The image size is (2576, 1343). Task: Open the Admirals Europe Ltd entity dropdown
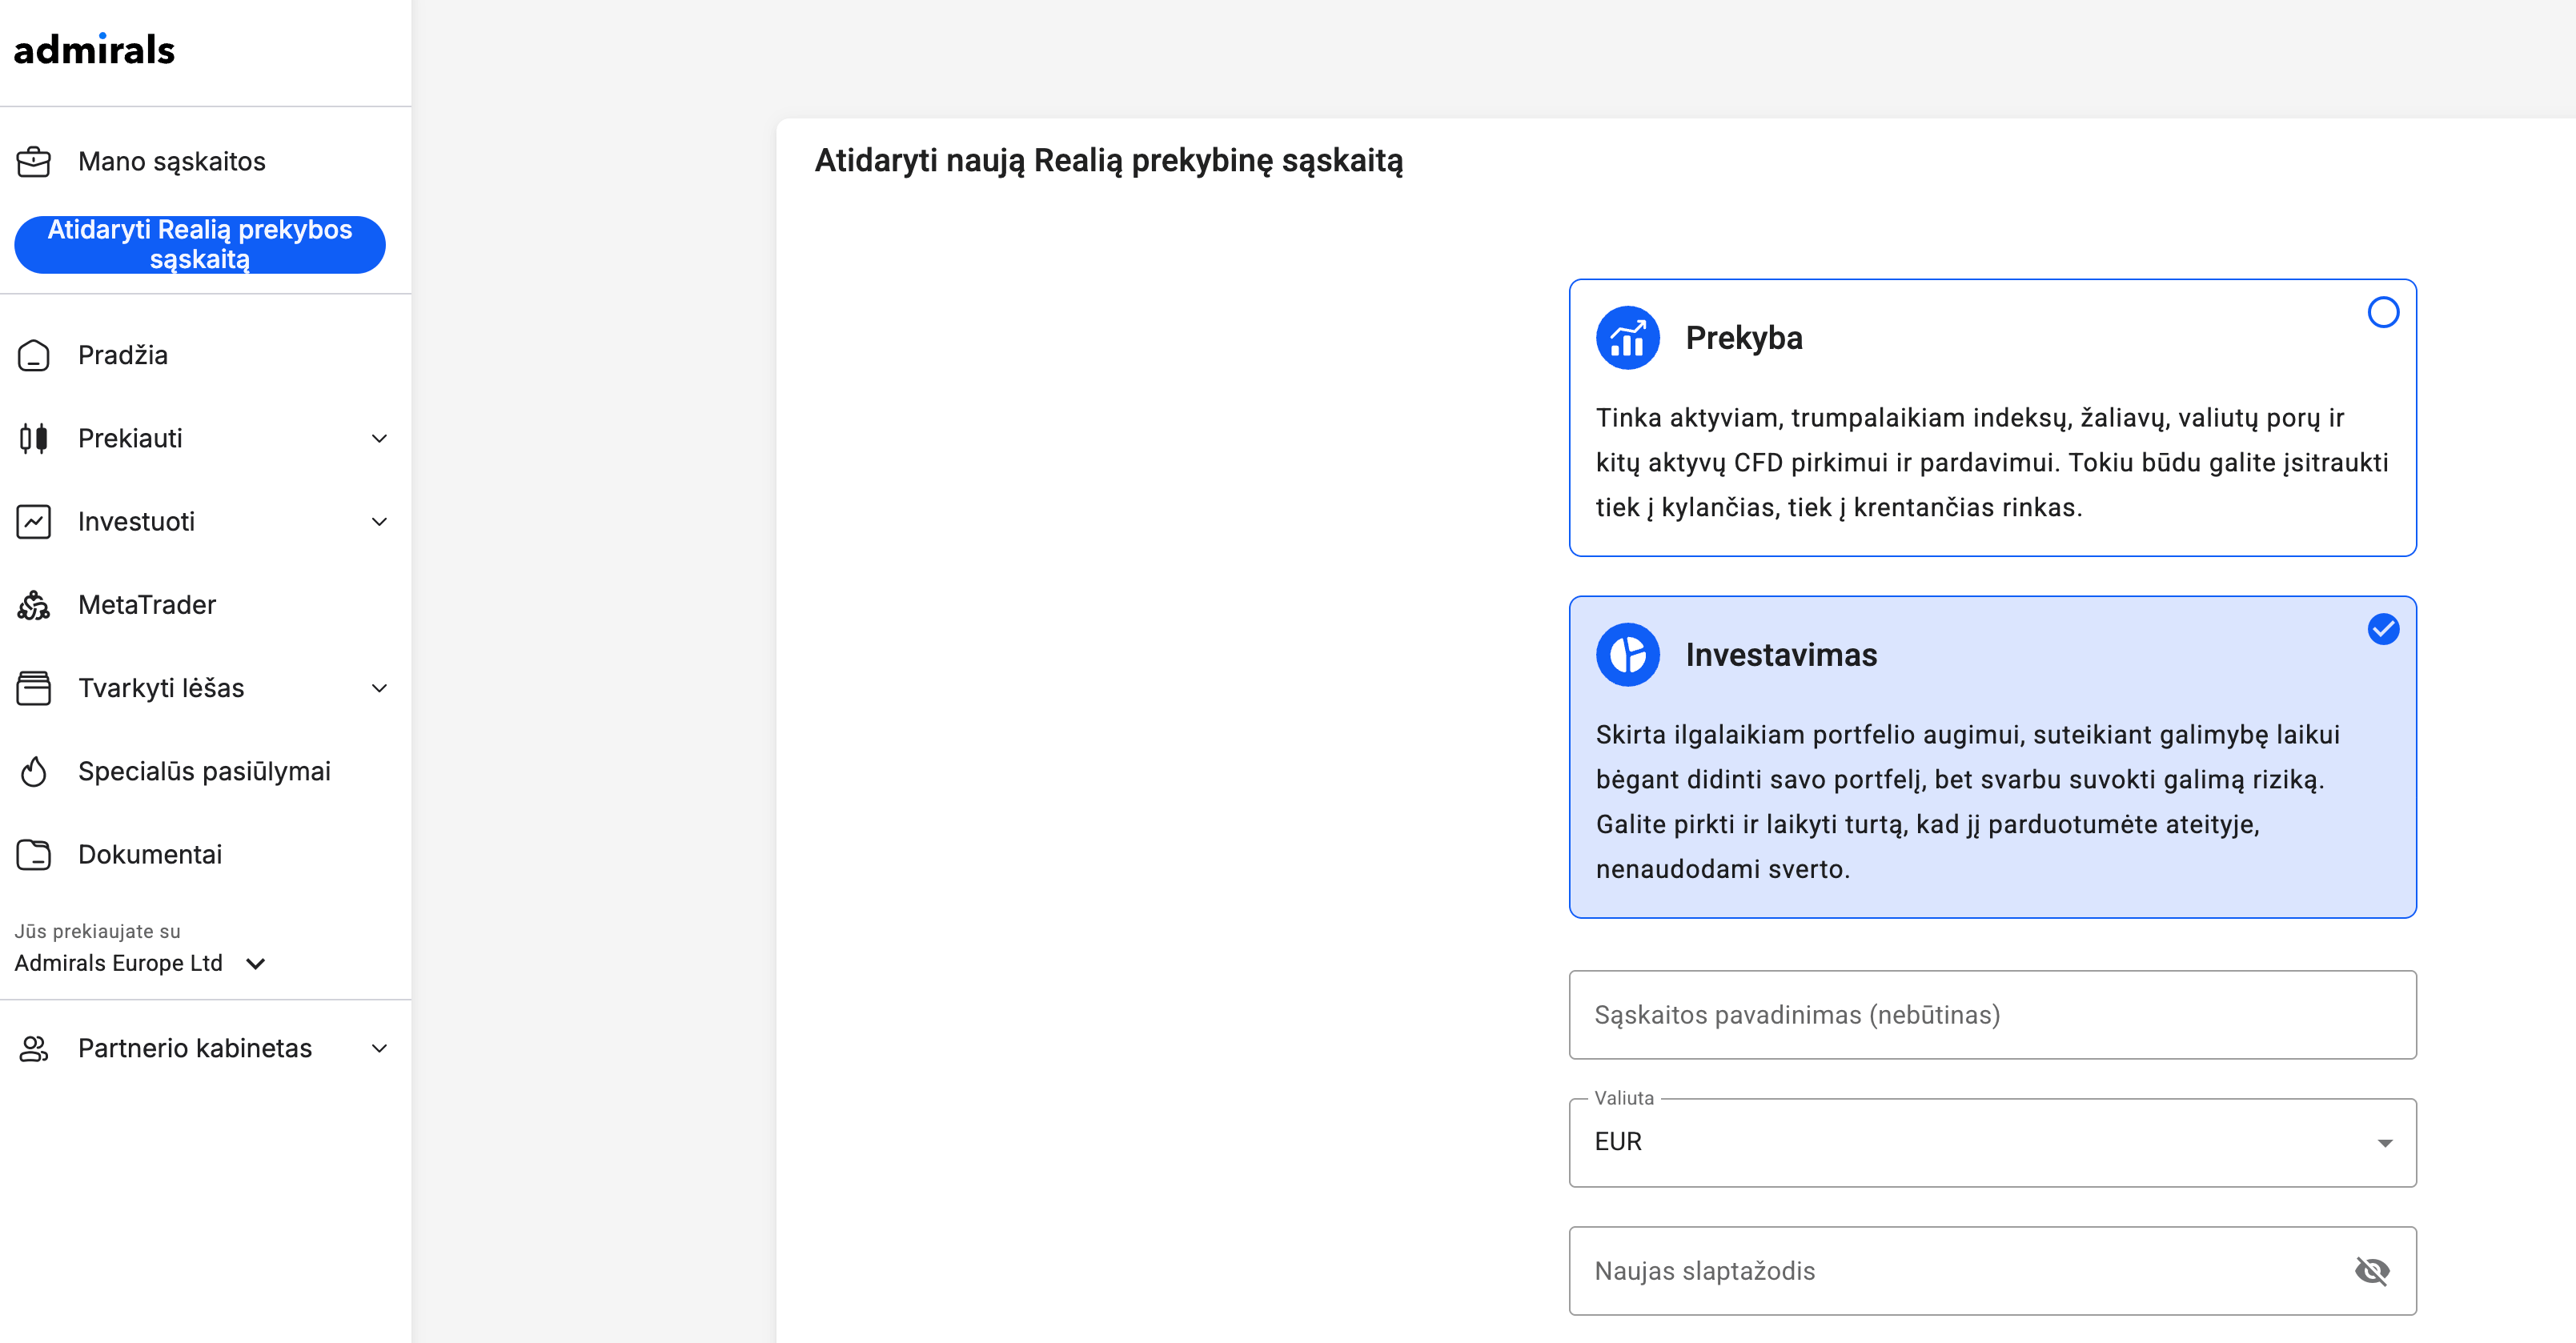pos(141,963)
